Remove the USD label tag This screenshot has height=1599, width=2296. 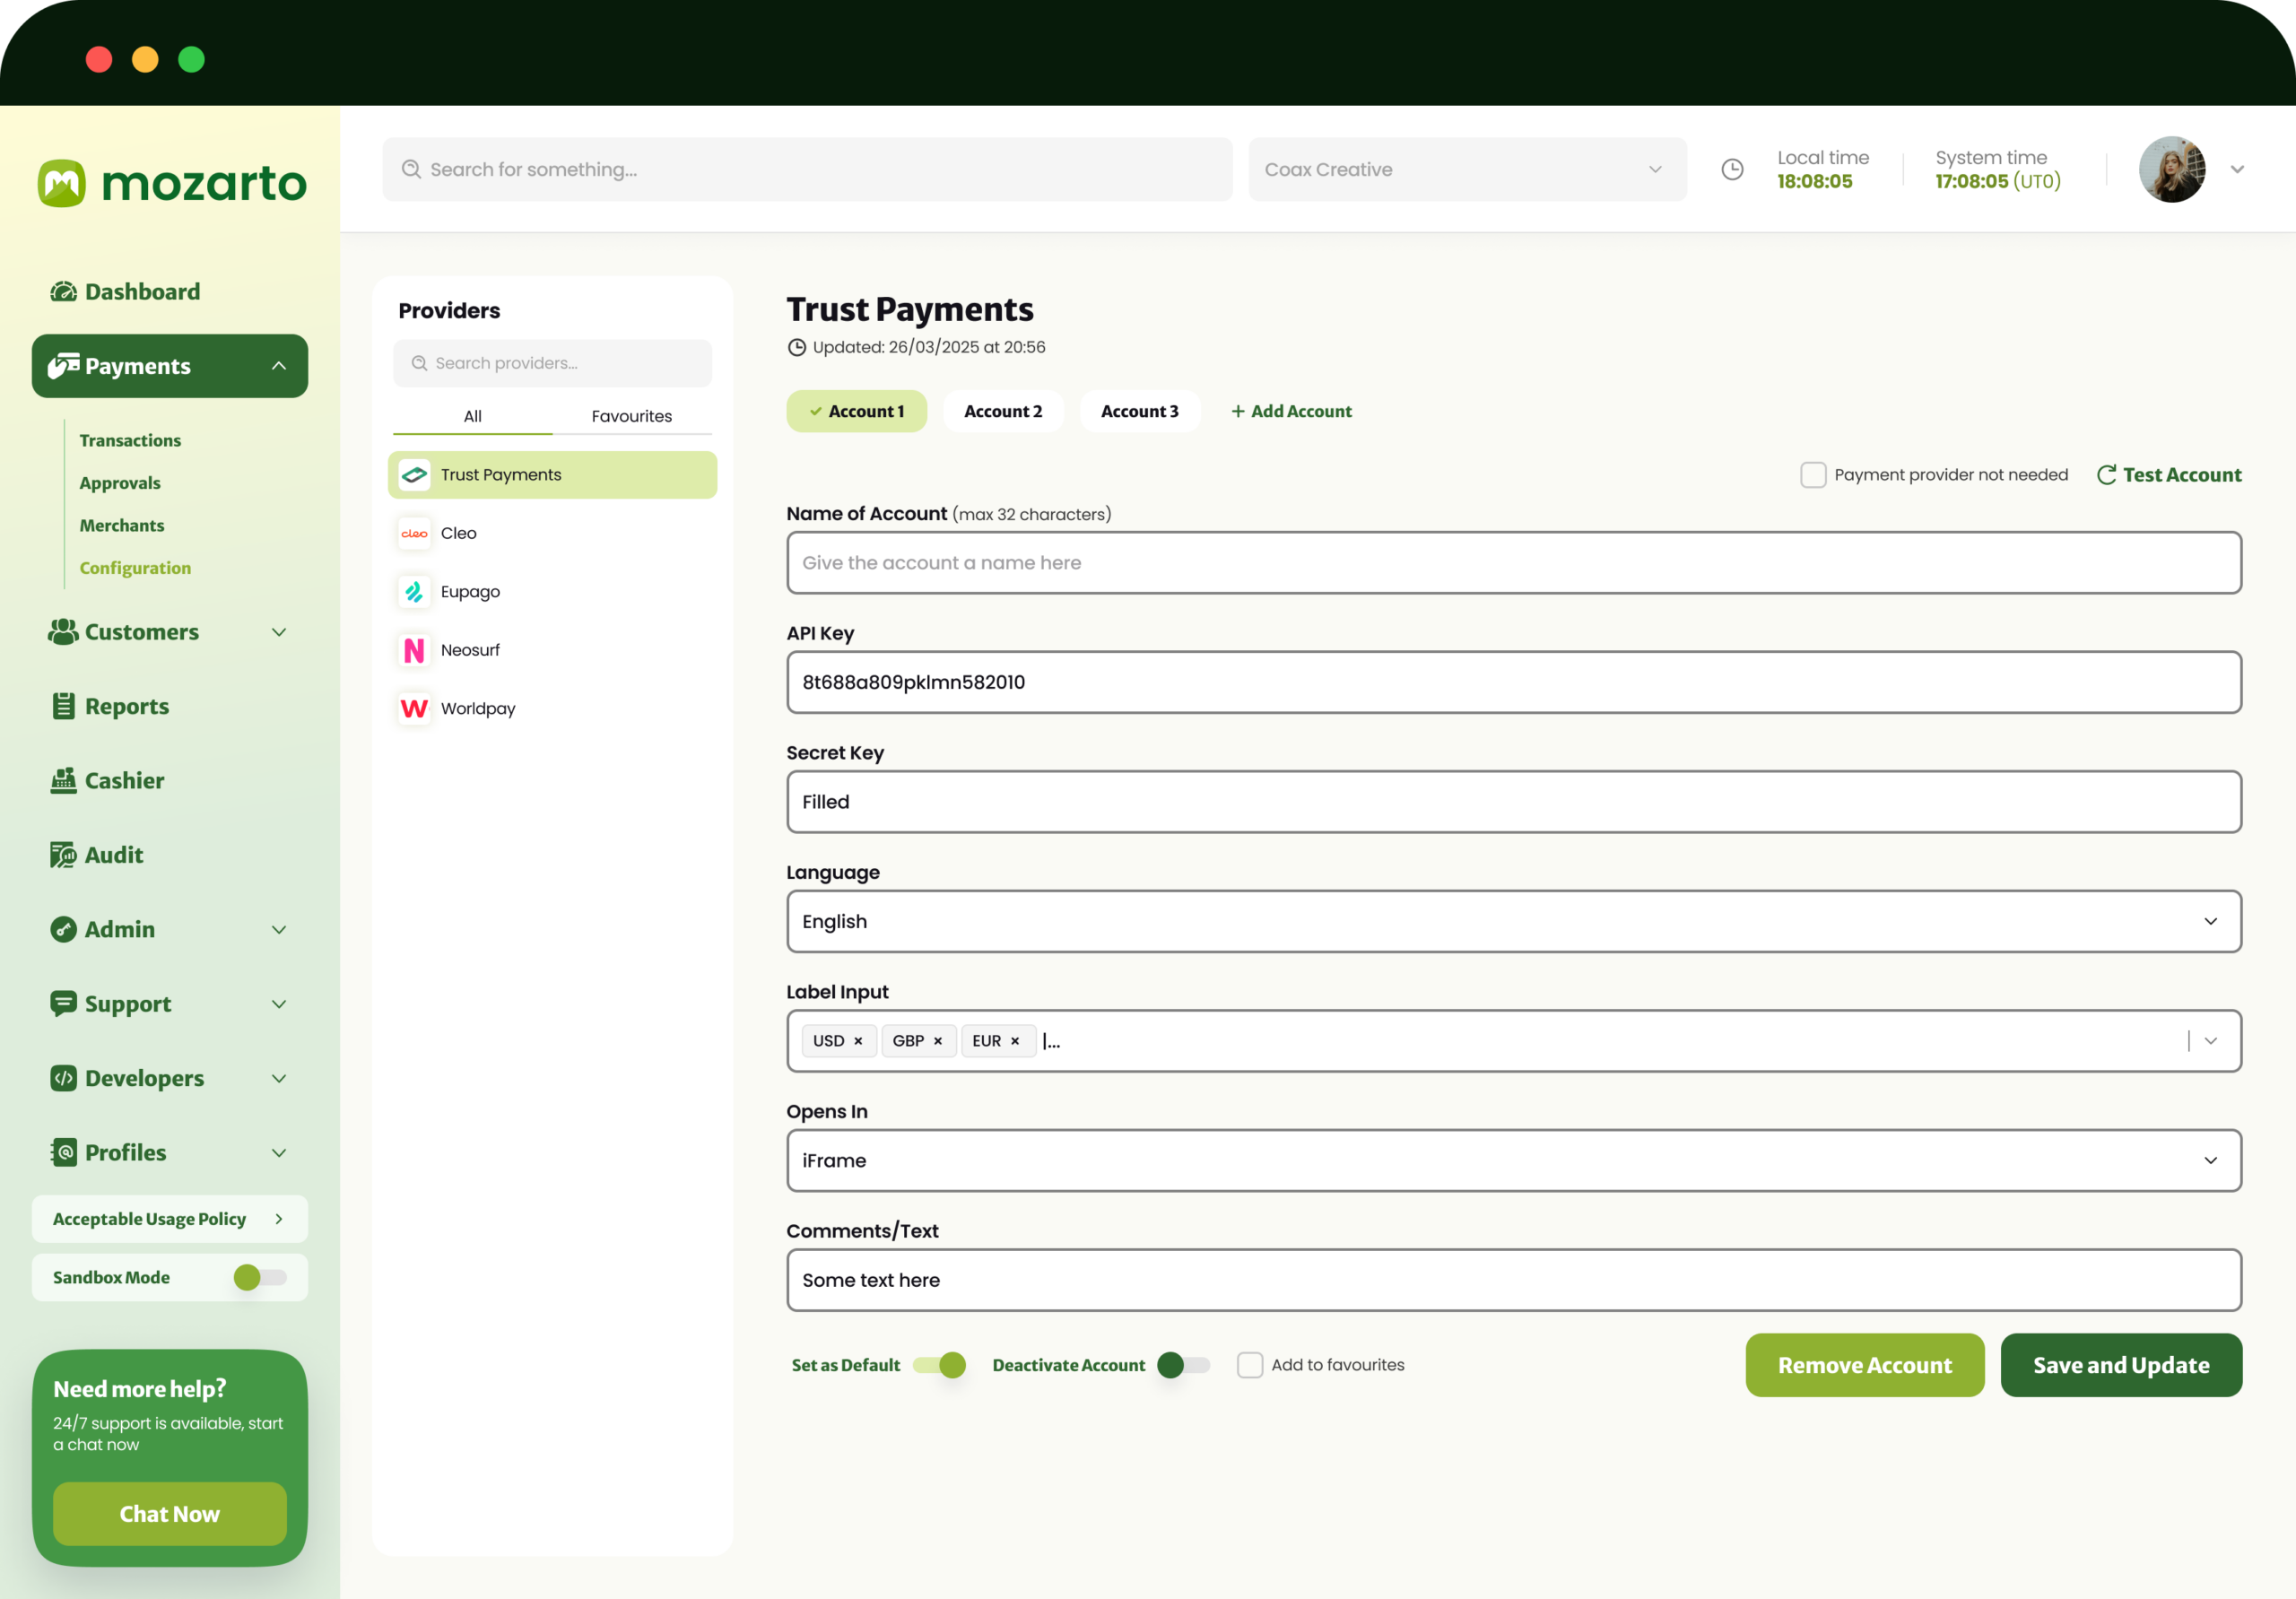pyautogui.click(x=858, y=1041)
